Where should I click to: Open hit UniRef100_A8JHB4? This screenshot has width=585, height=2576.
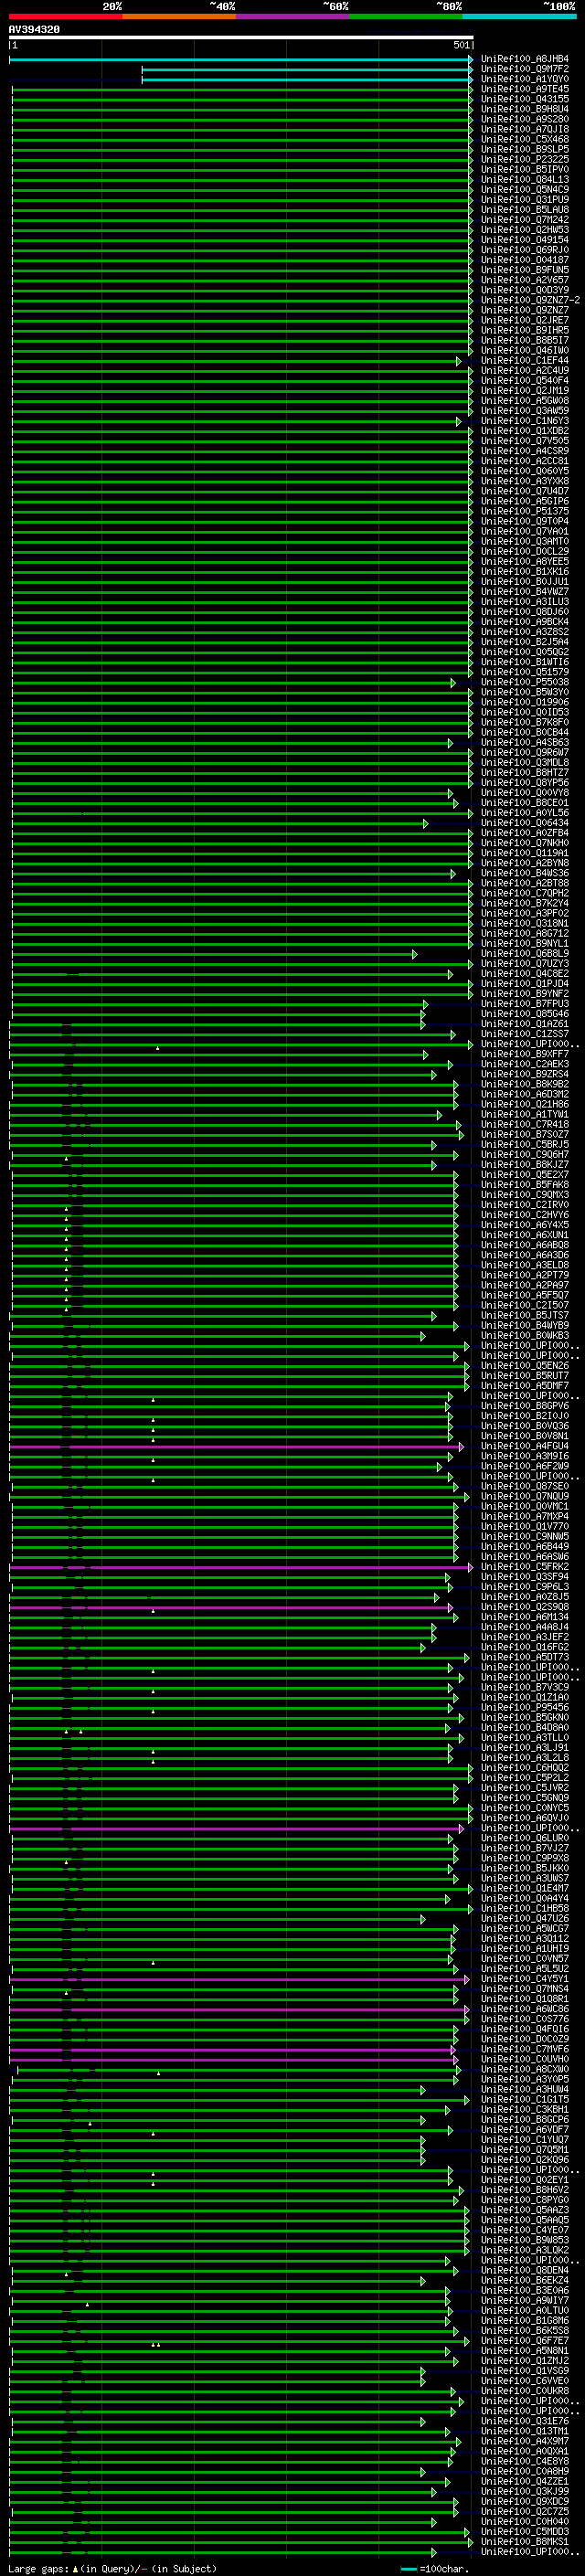point(524,60)
